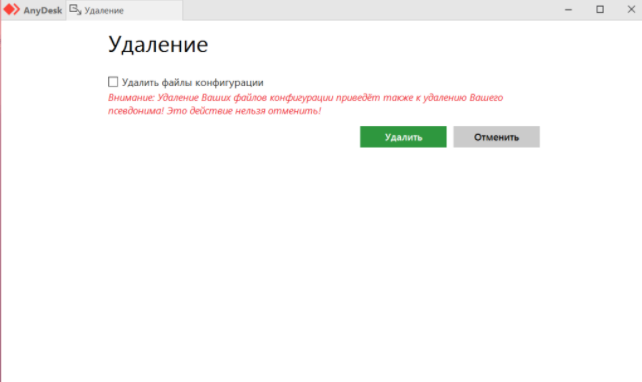
Task: Minimize the AnyDesk window
Action: [568, 9]
